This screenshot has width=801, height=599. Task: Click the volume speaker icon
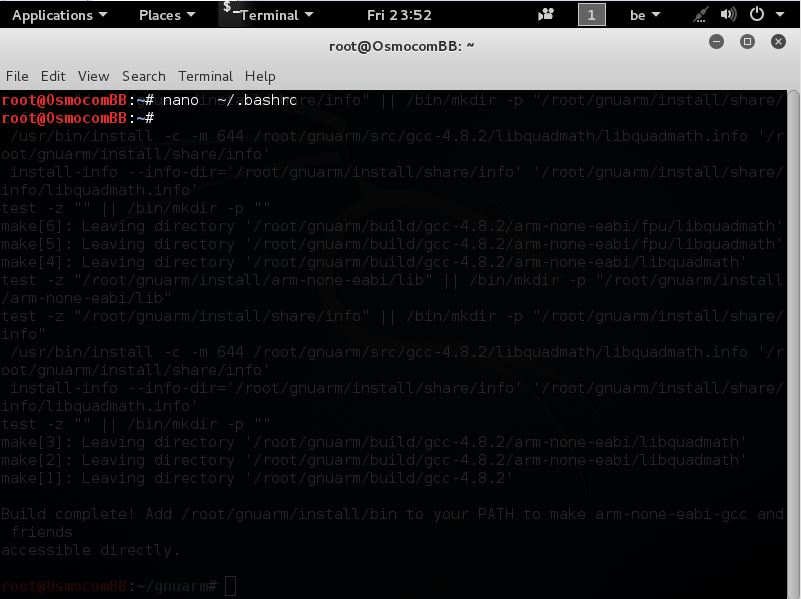click(x=728, y=14)
